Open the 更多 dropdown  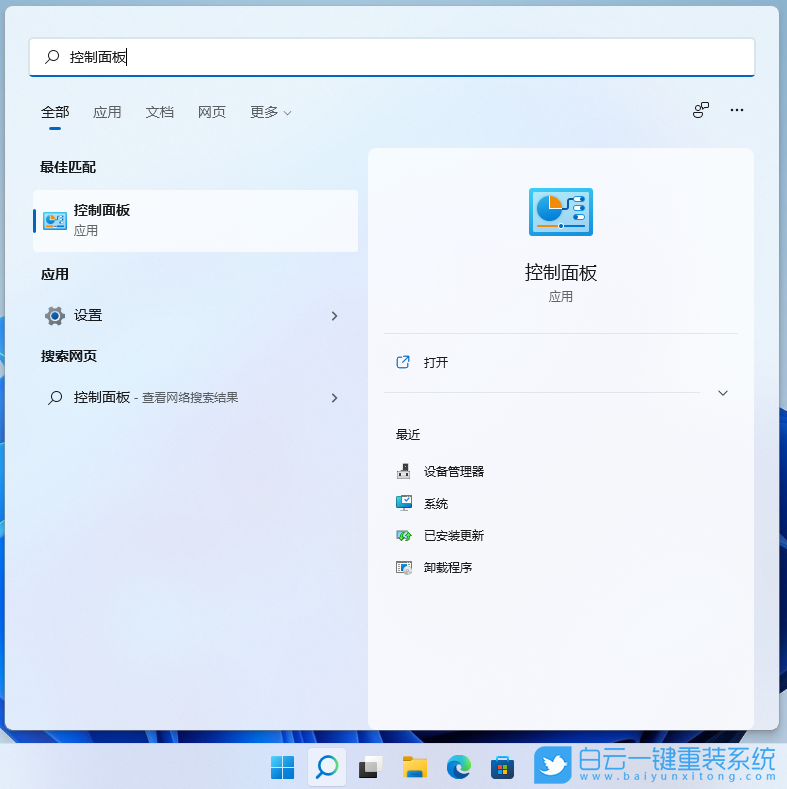(x=271, y=112)
